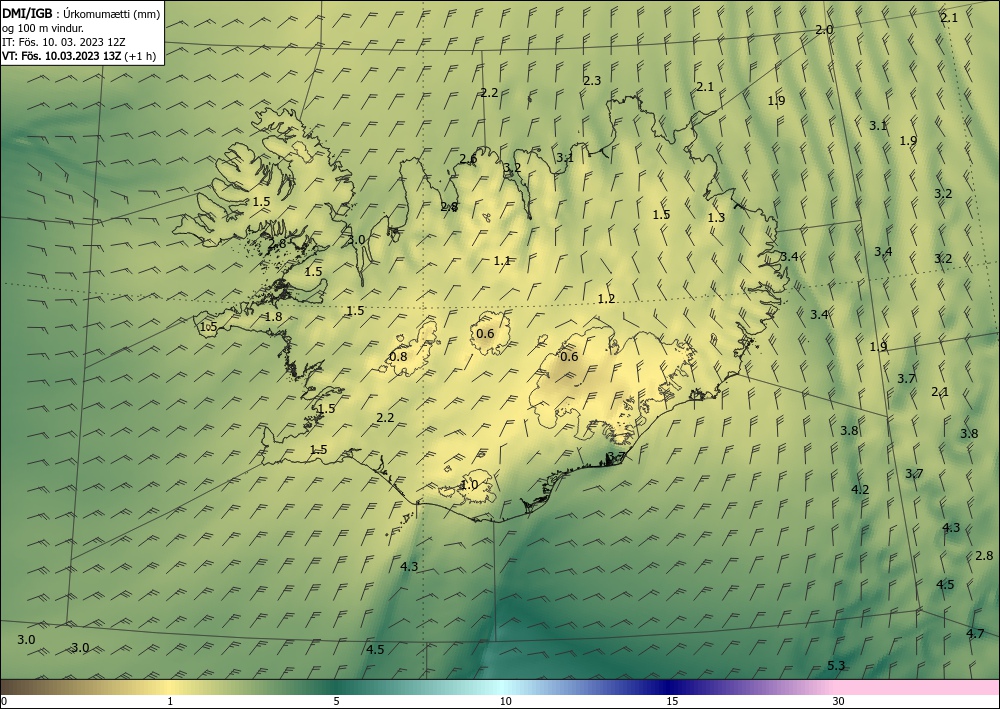Screen dimensions: 1000x709
Task: Click the 4.7 value on the map
Action: pos(975,633)
